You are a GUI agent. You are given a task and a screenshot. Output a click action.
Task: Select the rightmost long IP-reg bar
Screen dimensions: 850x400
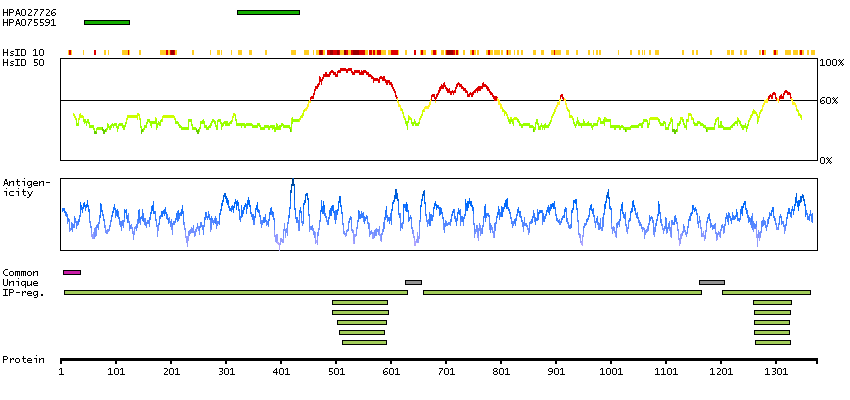click(766, 292)
